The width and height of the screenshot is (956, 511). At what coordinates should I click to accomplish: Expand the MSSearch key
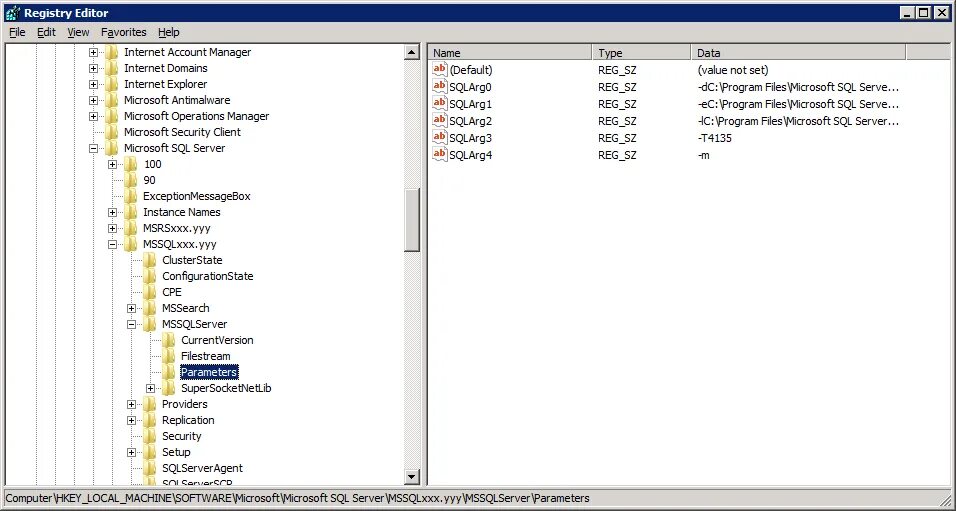coord(131,308)
